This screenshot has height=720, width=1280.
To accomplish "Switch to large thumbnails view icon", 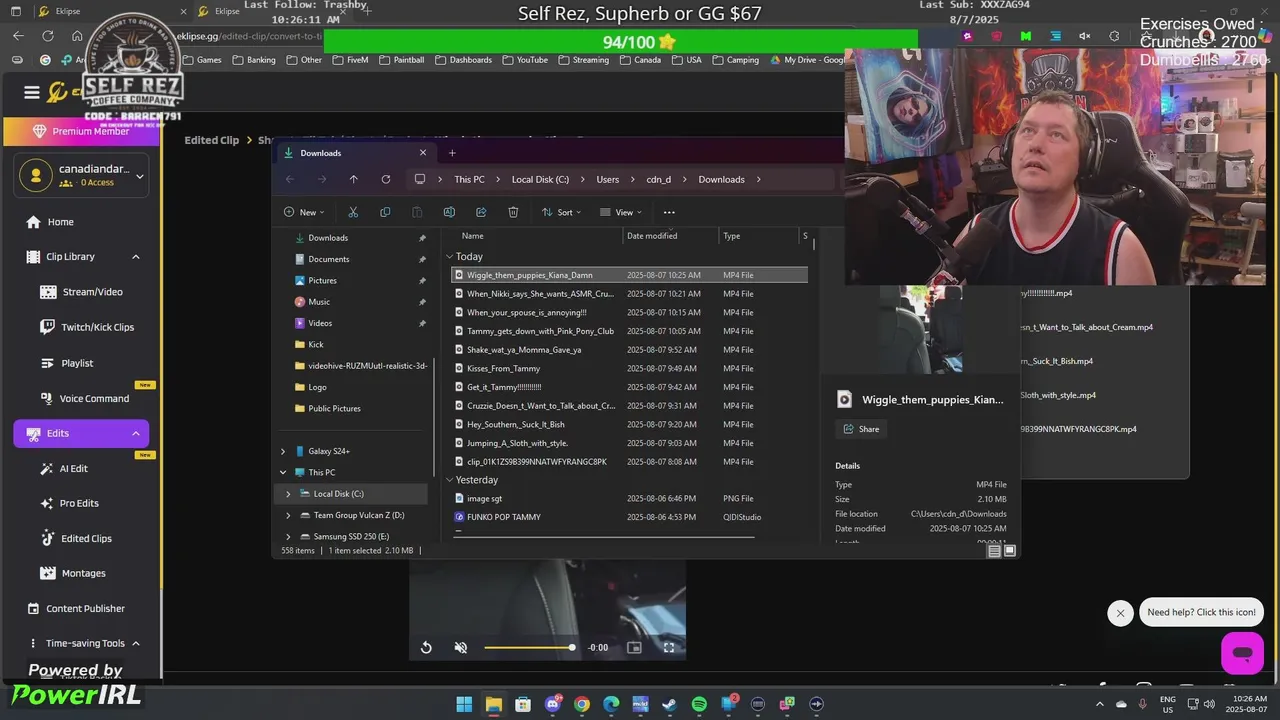I will click(x=1010, y=551).
